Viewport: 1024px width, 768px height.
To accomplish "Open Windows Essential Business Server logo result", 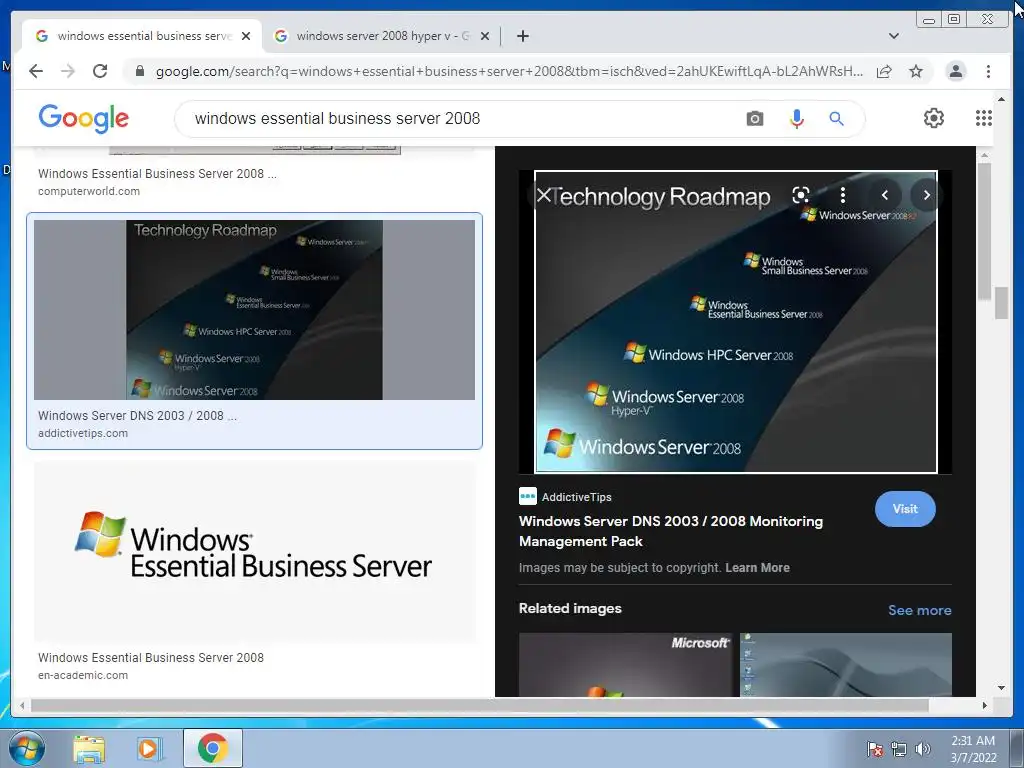I will click(x=254, y=552).
